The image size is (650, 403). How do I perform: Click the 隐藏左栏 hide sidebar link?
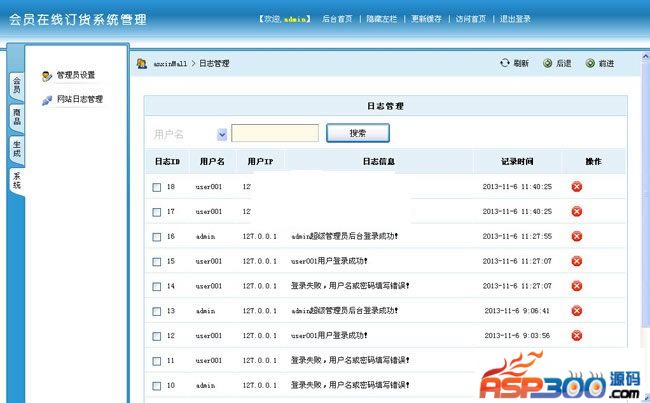pyautogui.click(x=383, y=19)
